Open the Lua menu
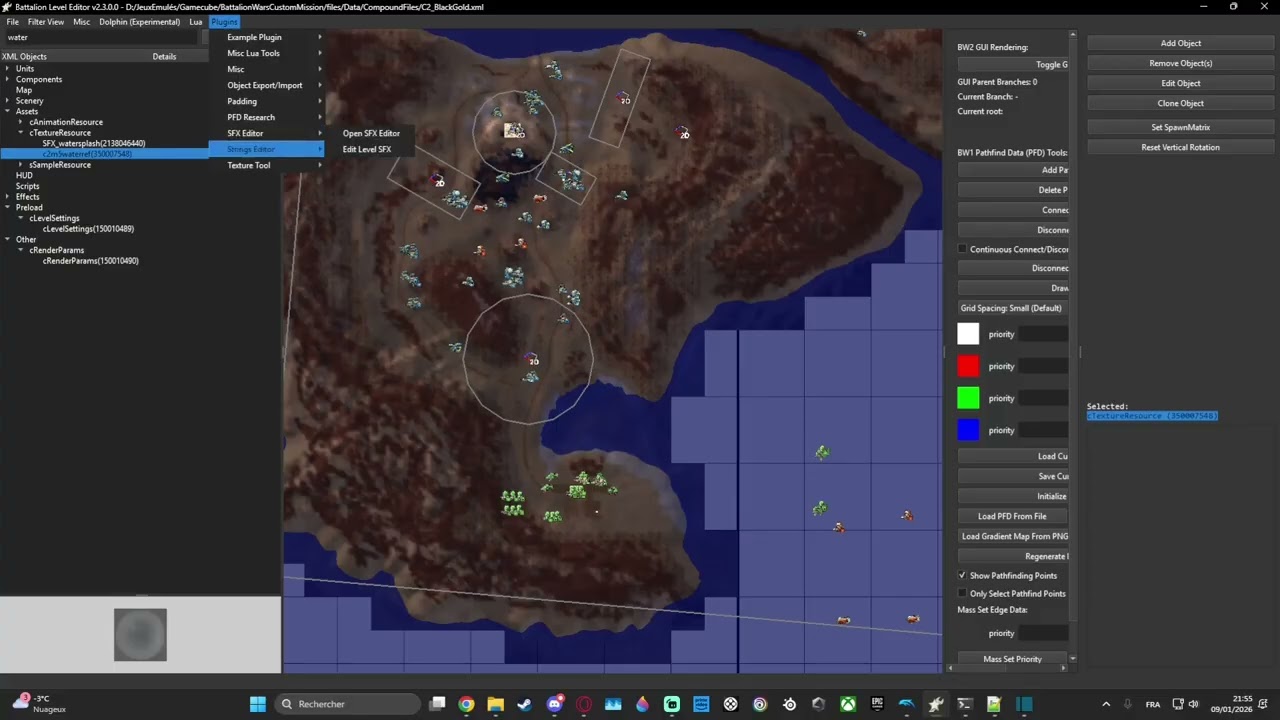The height and width of the screenshot is (720, 1280). tap(196, 21)
